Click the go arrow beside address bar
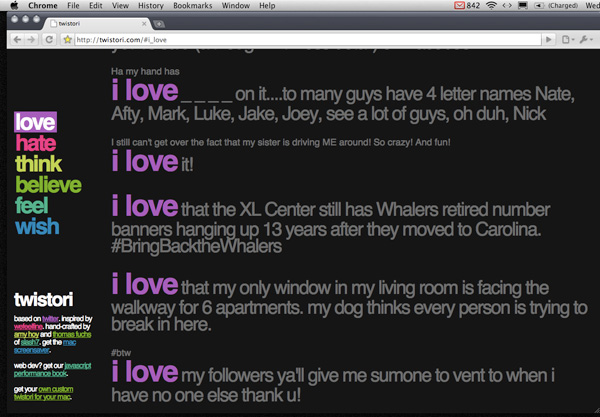This screenshot has width=600, height=417. [x=548, y=39]
